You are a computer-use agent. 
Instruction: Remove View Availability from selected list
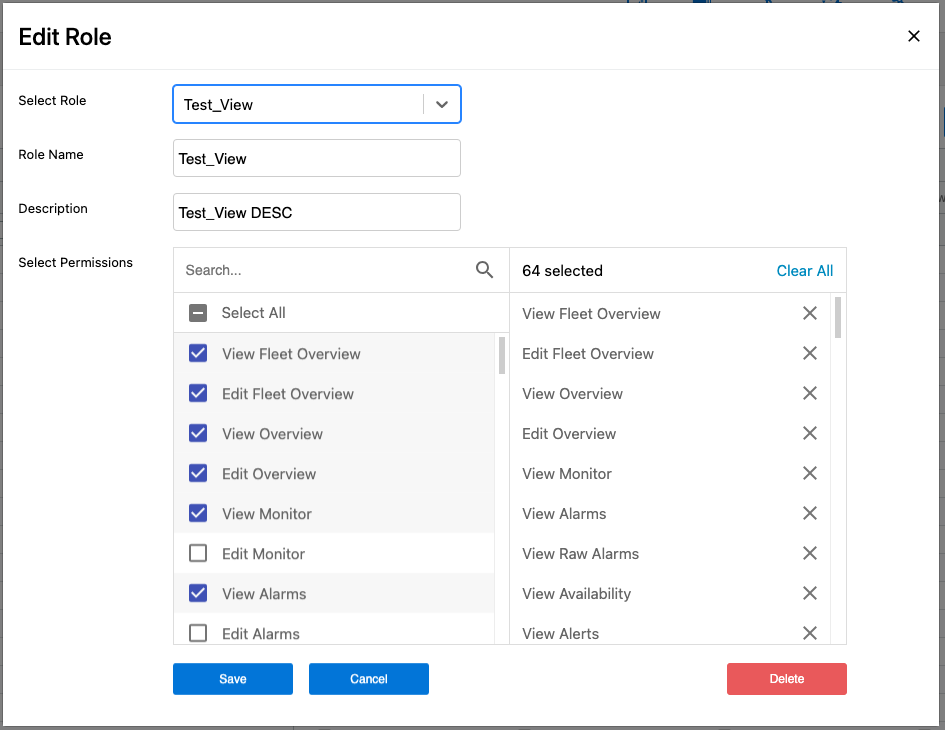click(x=809, y=594)
